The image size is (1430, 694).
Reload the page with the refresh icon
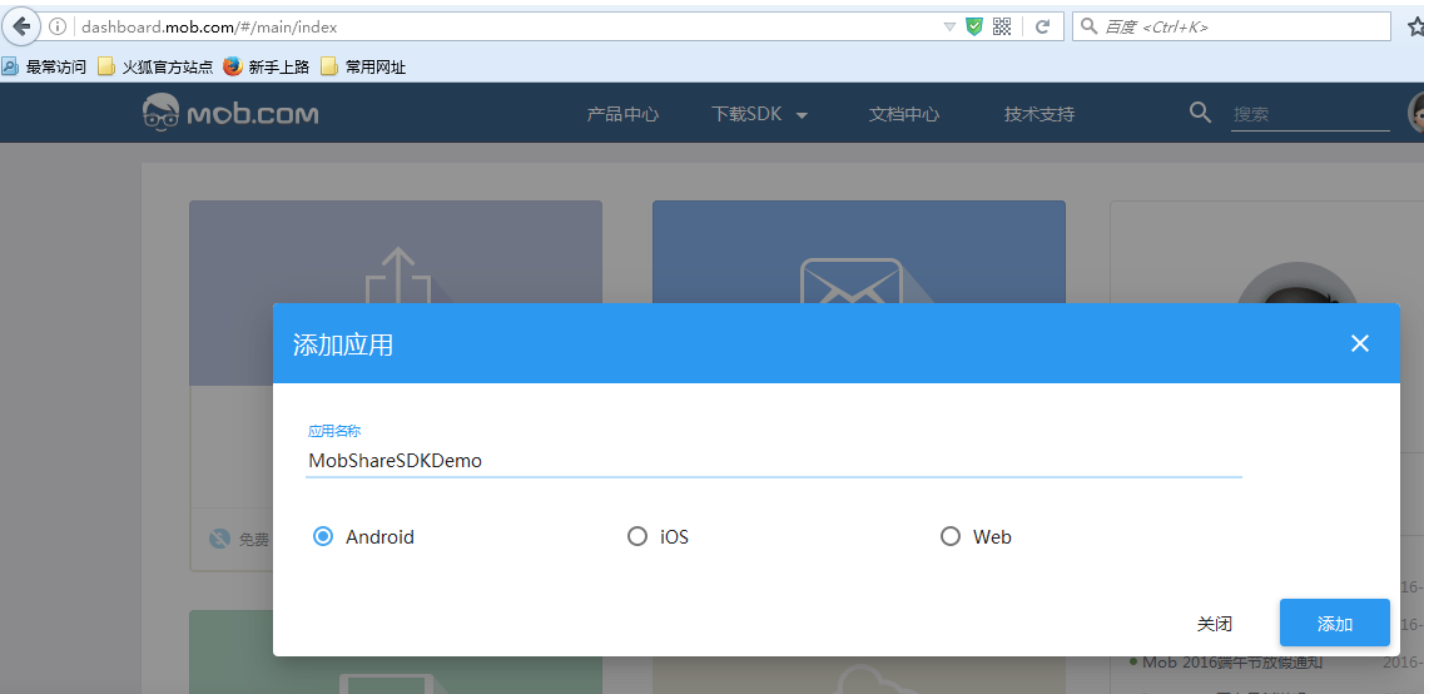pyautogui.click(x=1042, y=27)
